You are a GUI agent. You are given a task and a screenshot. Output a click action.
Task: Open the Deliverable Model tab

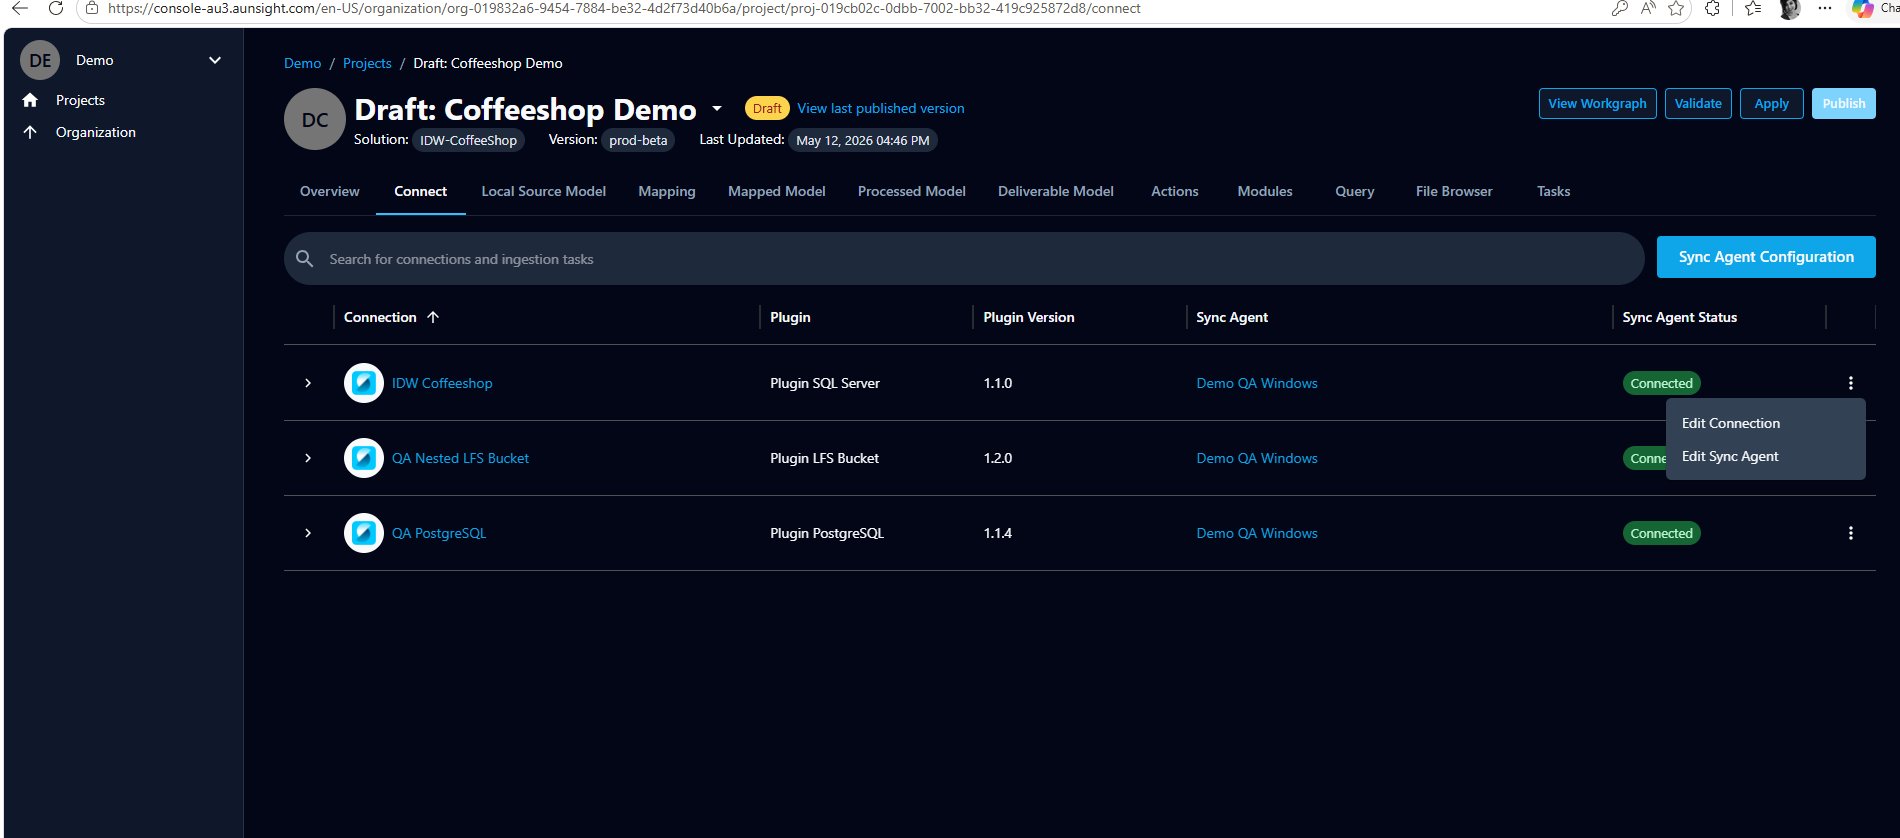click(1056, 191)
